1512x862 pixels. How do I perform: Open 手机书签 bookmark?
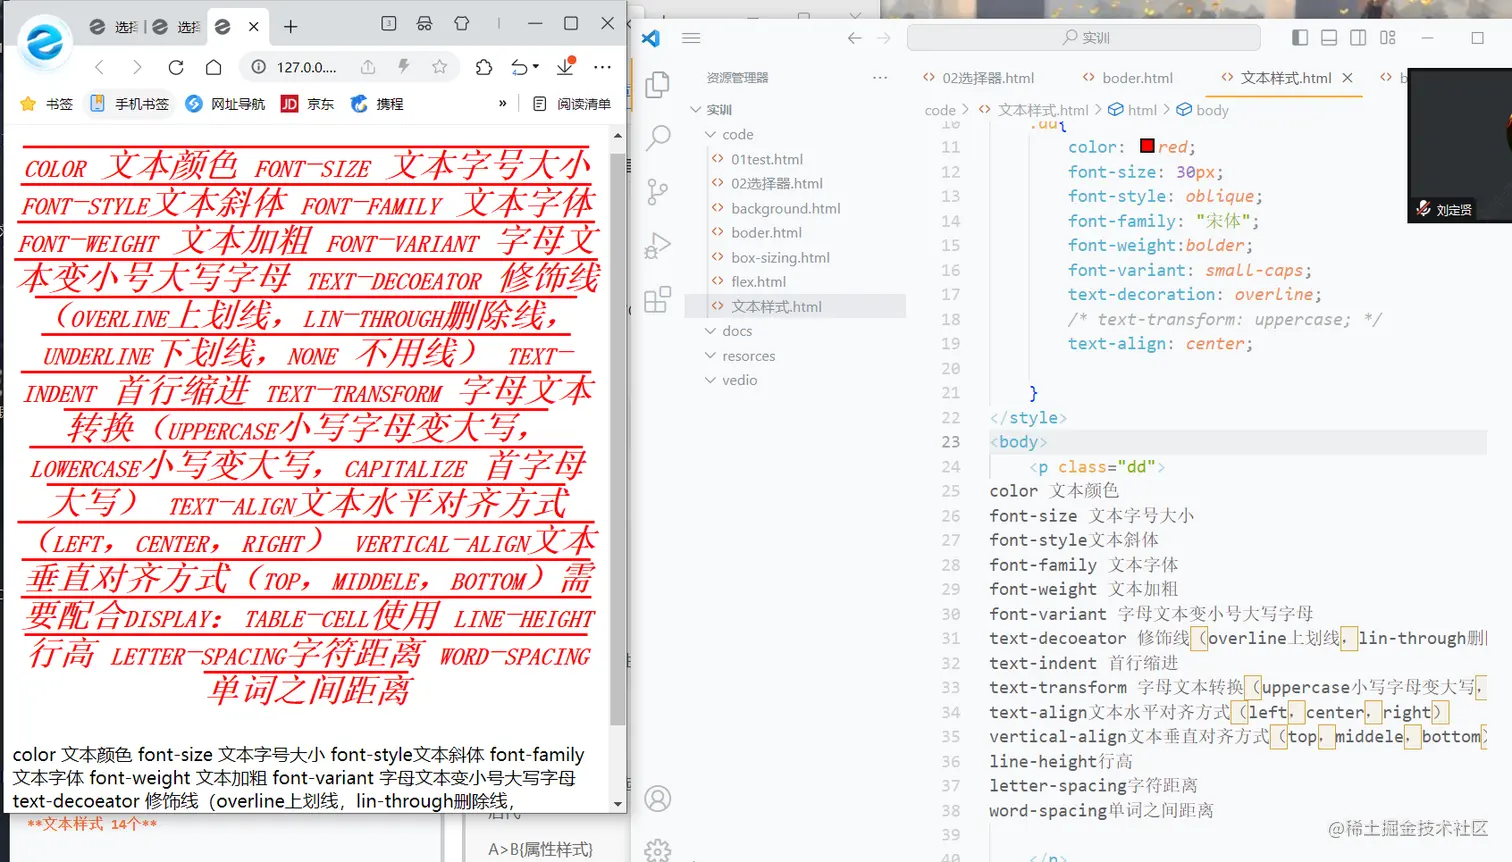pyautogui.click(x=130, y=104)
